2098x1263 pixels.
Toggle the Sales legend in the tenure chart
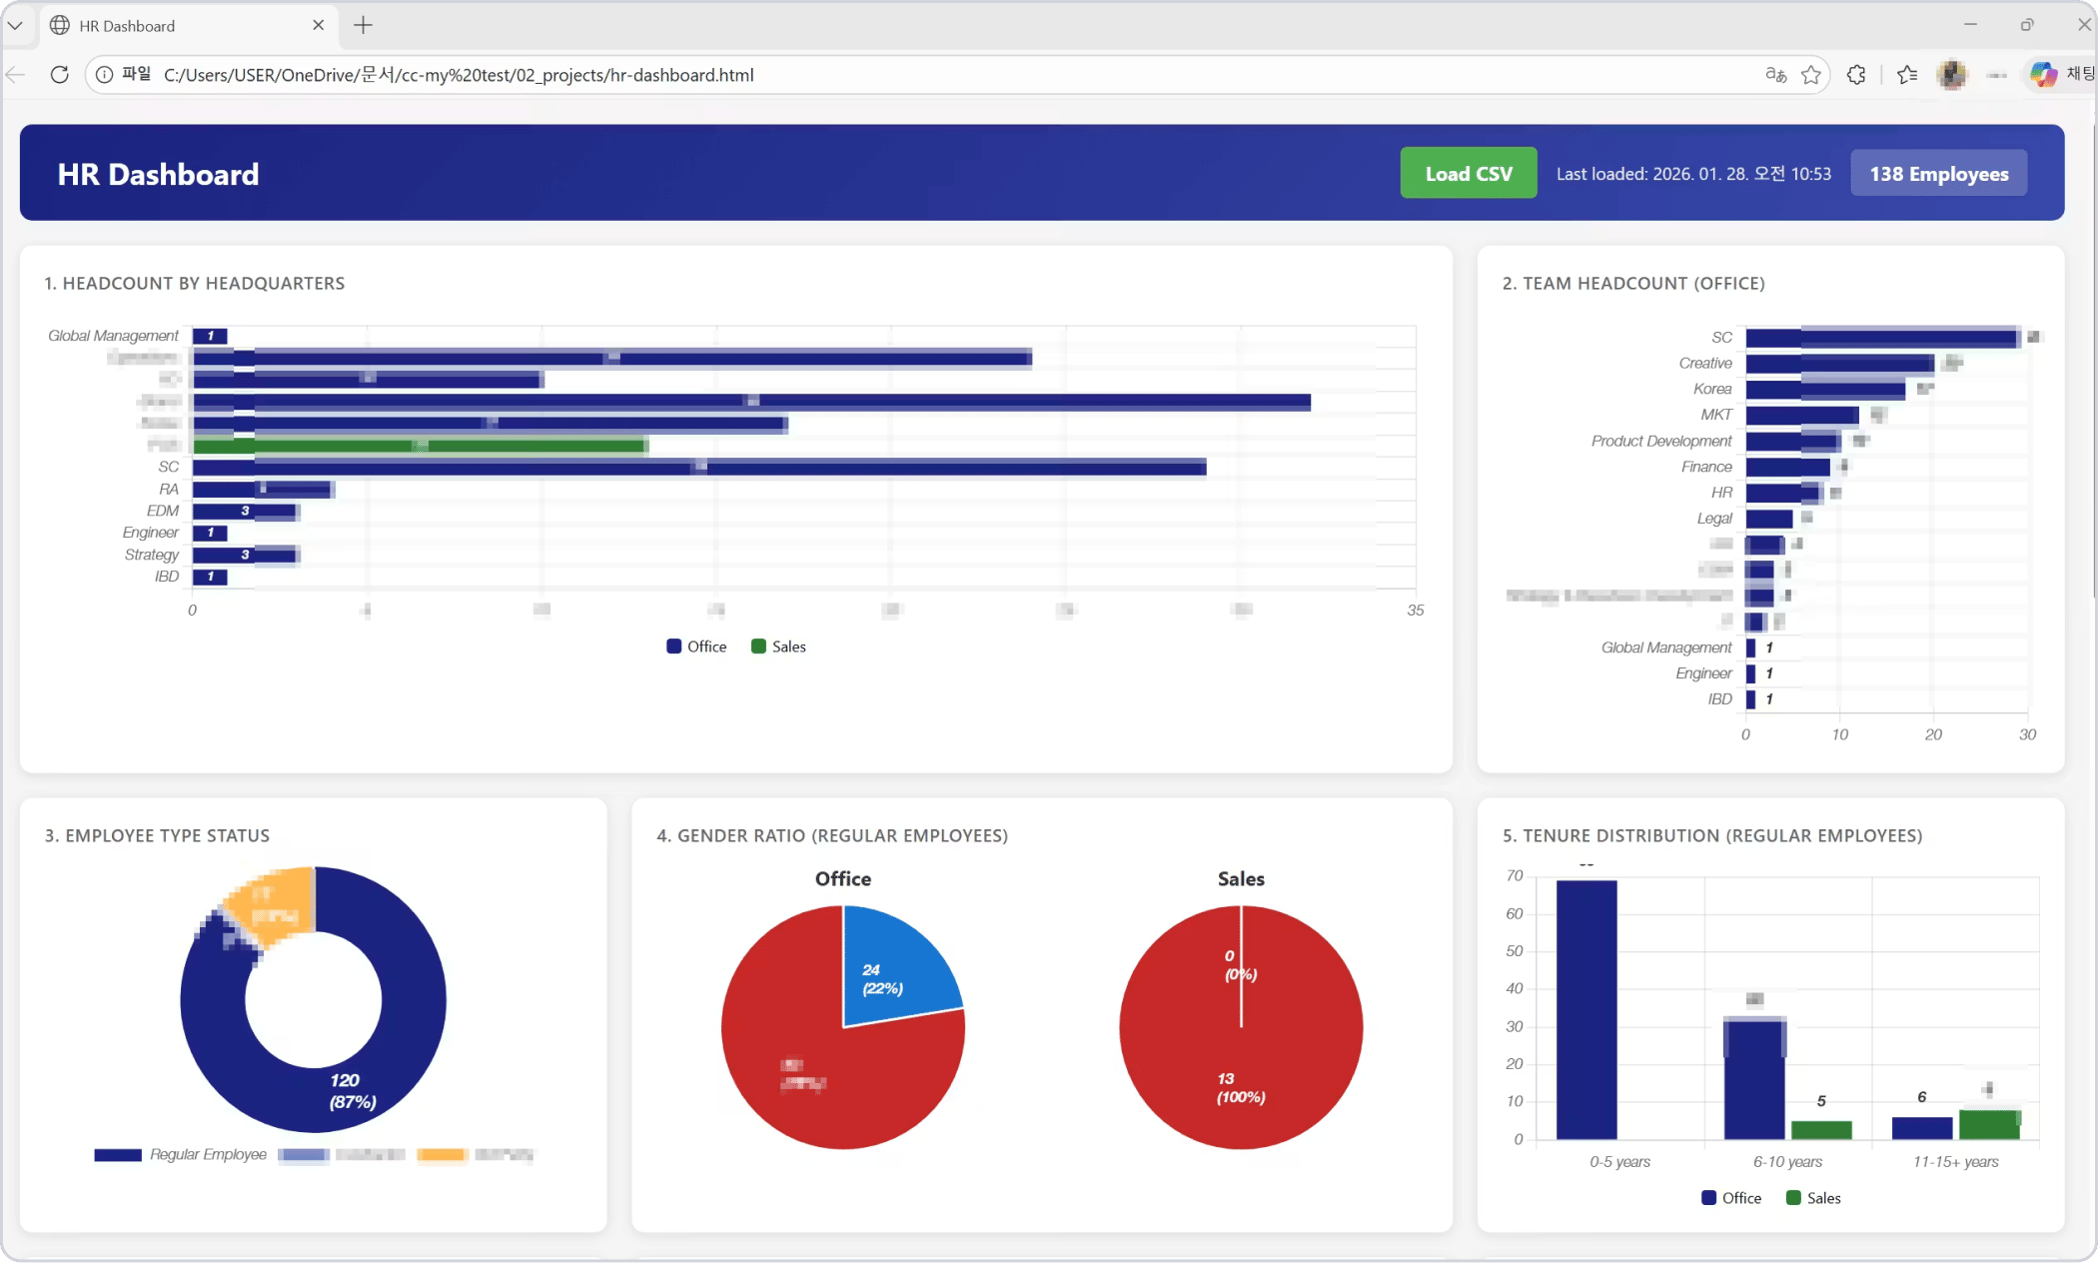1813,1198
